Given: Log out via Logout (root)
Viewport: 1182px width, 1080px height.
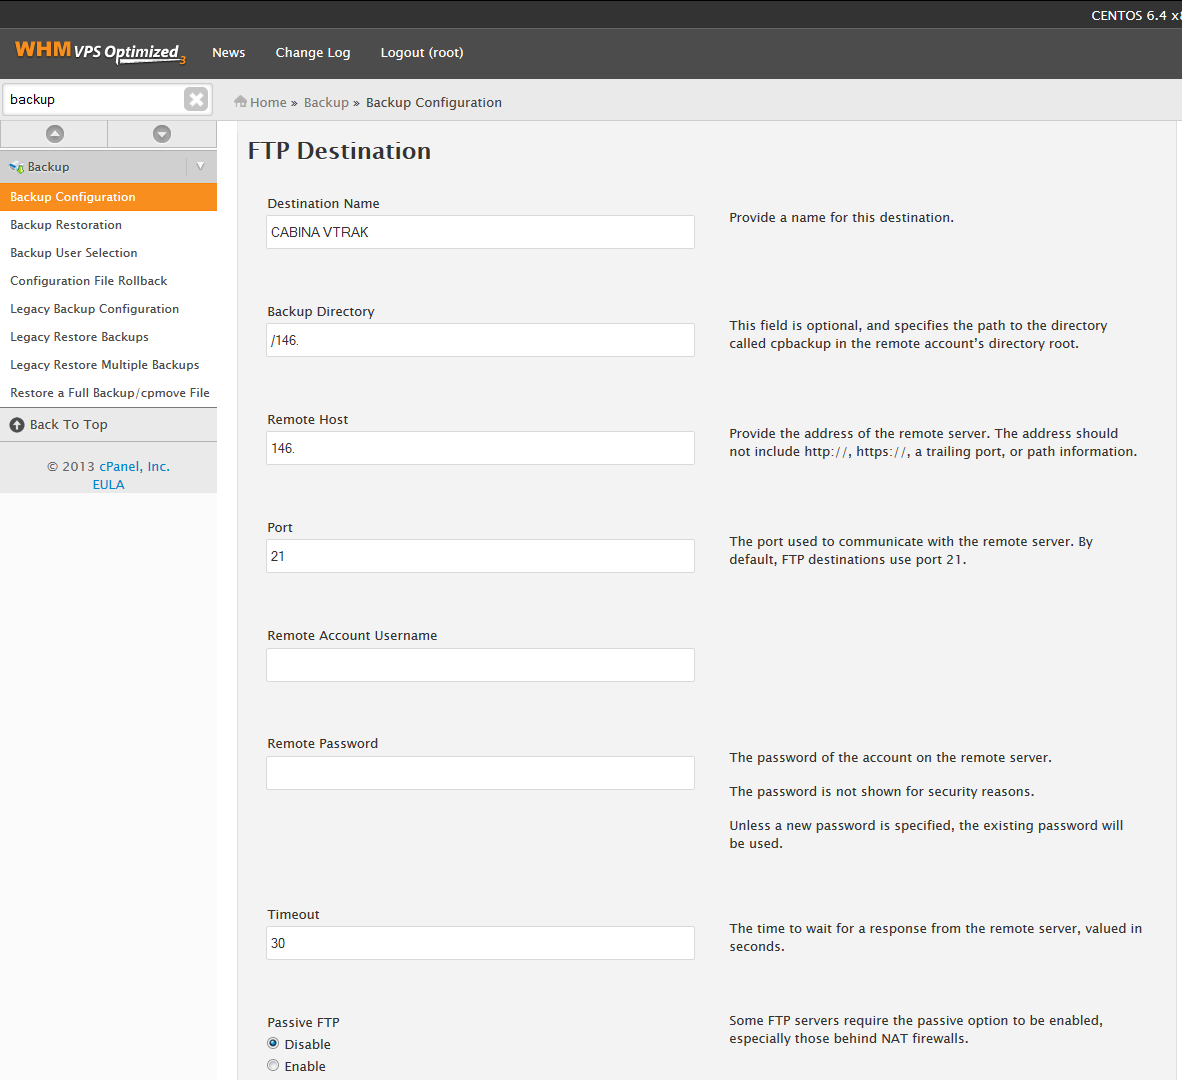Looking at the screenshot, I should (422, 53).
